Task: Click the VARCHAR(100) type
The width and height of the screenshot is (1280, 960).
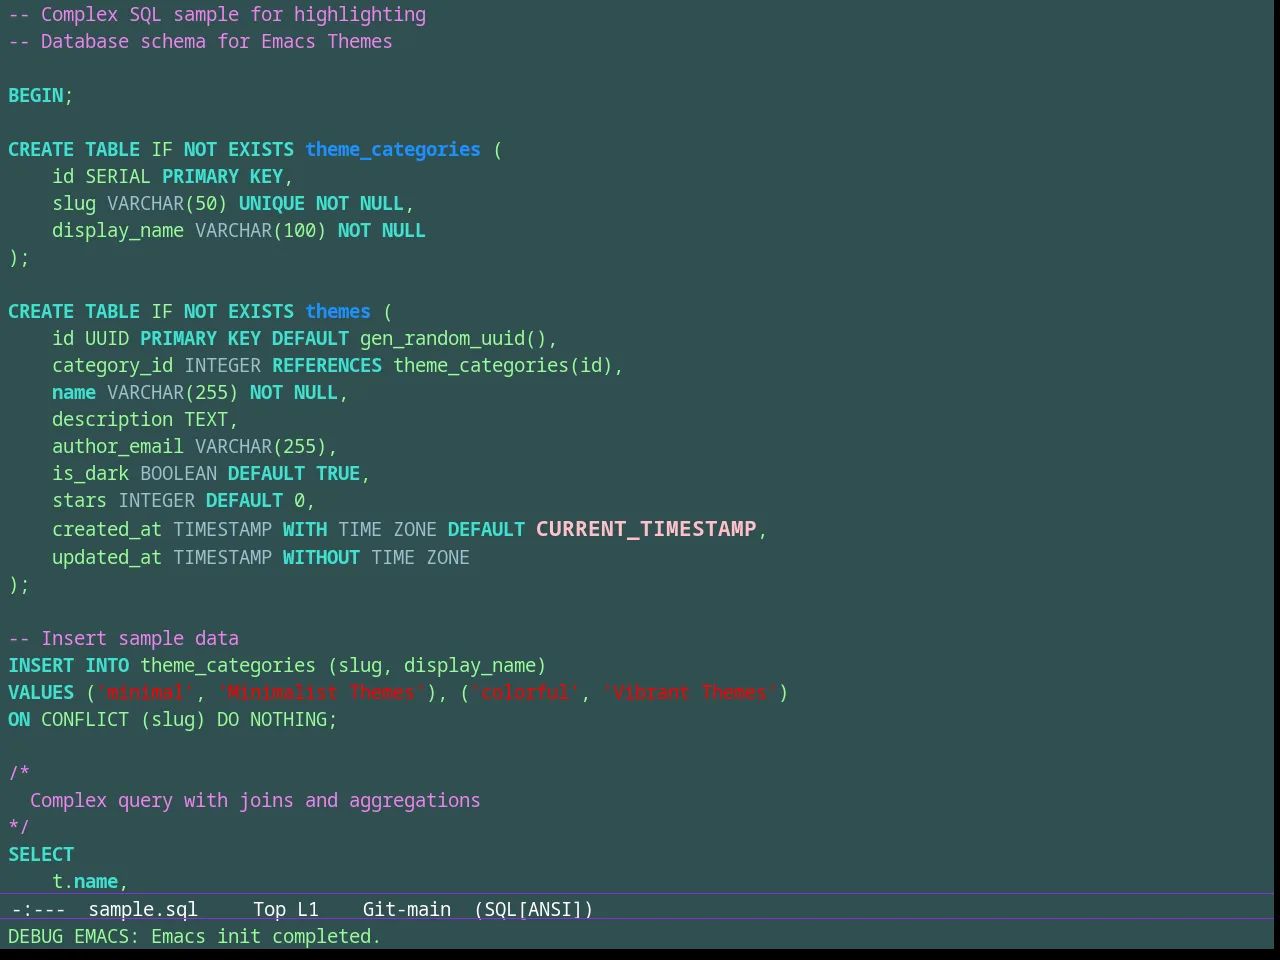Action: [261, 230]
